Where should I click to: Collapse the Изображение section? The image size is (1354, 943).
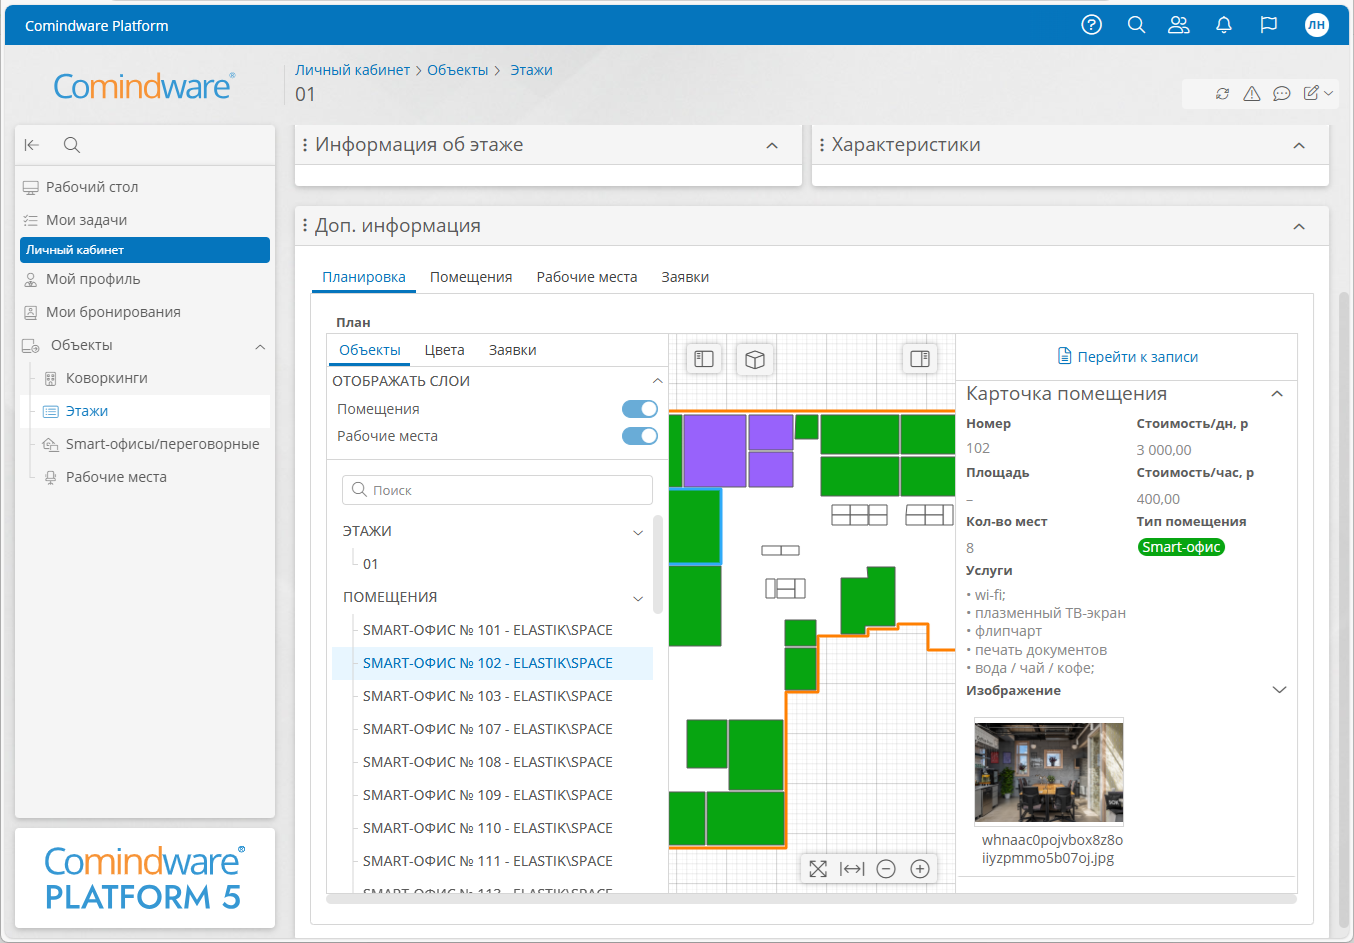coord(1279,690)
